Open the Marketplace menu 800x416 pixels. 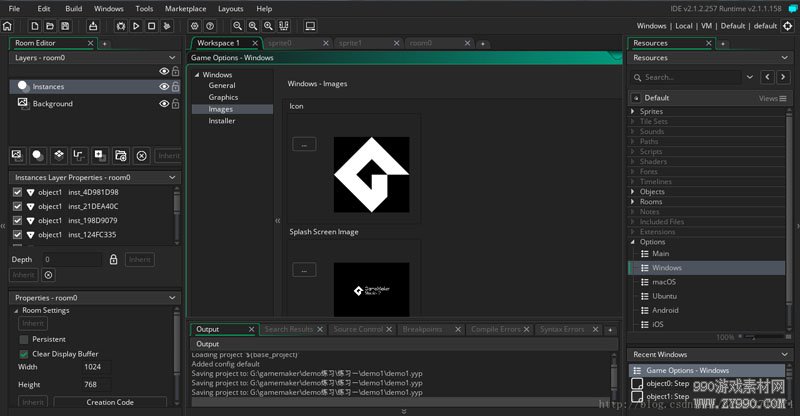click(x=186, y=9)
